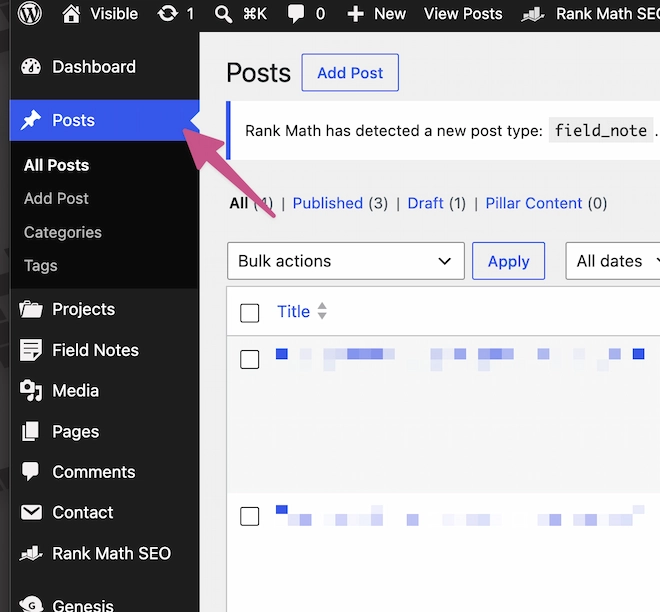Click View Posts in admin bar
Viewport: 660px width, 612px height.
[463, 14]
